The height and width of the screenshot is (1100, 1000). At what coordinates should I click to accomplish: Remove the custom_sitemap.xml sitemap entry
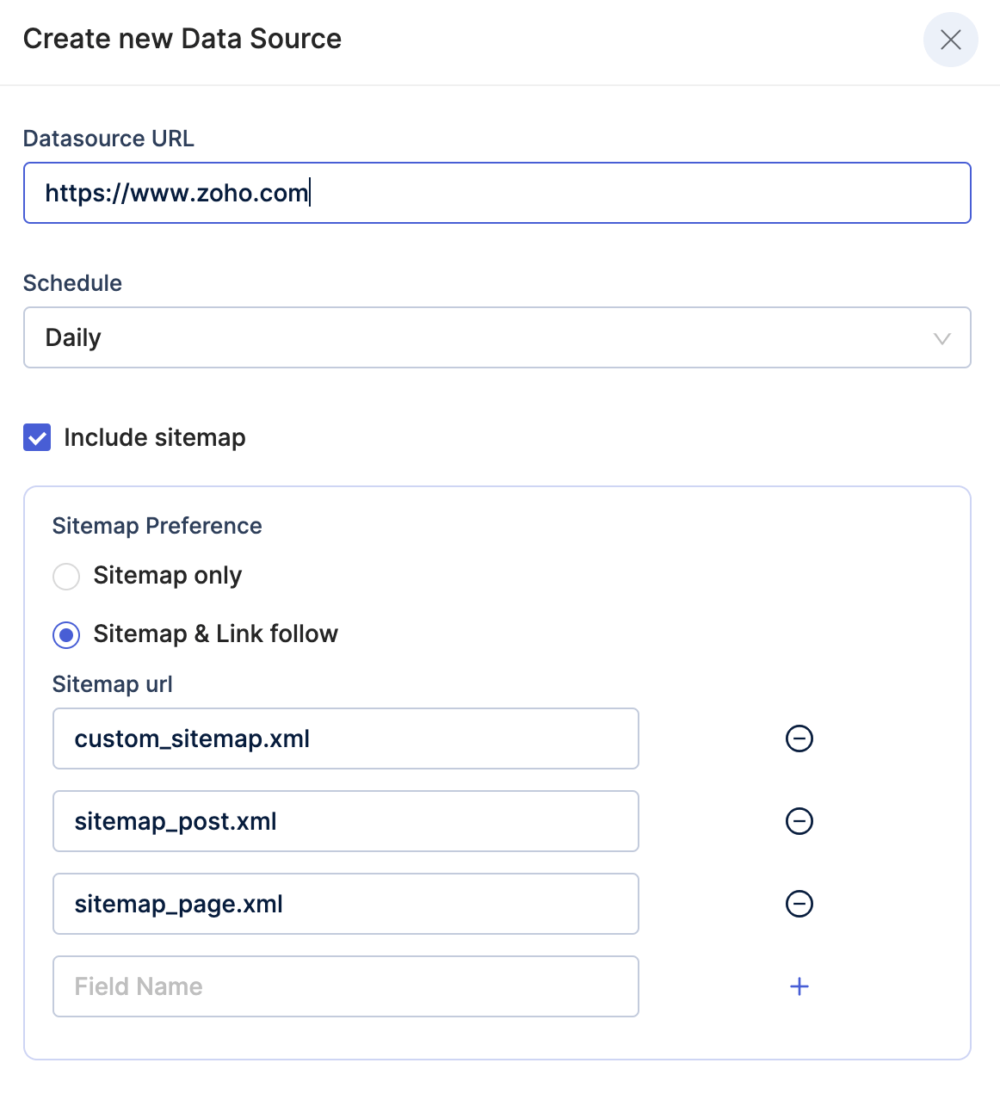(x=799, y=739)
